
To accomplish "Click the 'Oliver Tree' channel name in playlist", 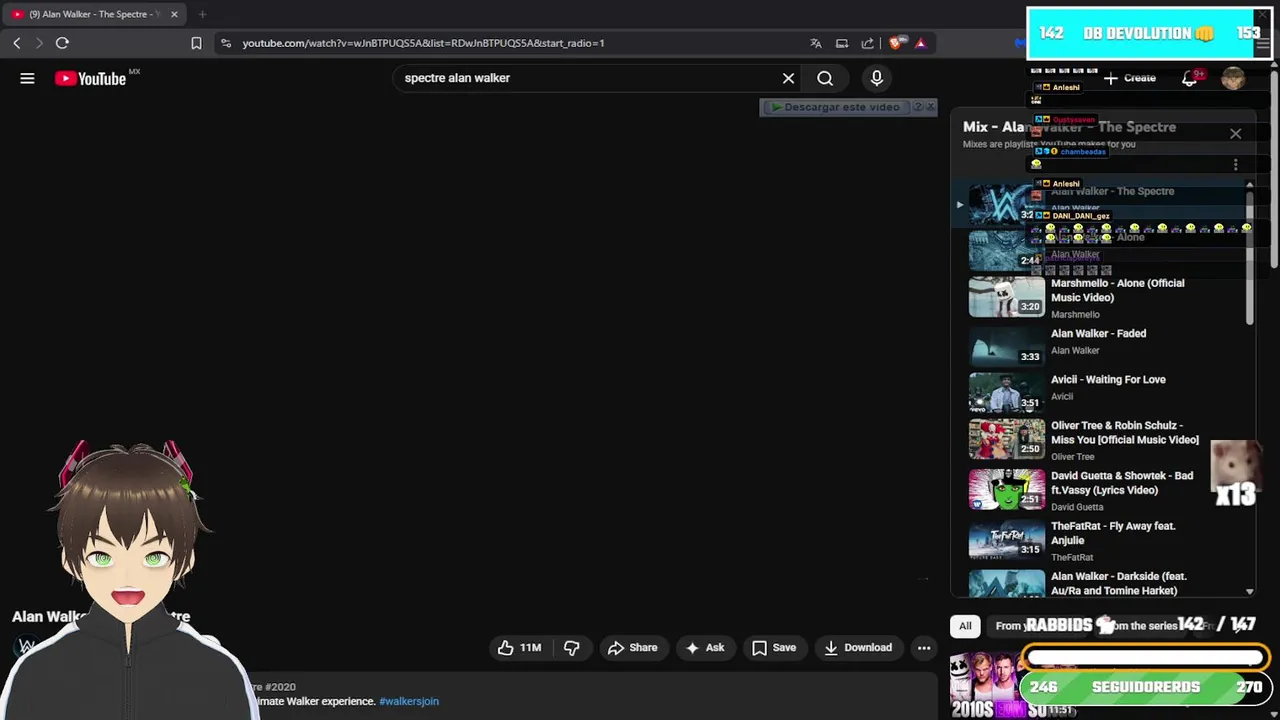I will [1072, 457].
